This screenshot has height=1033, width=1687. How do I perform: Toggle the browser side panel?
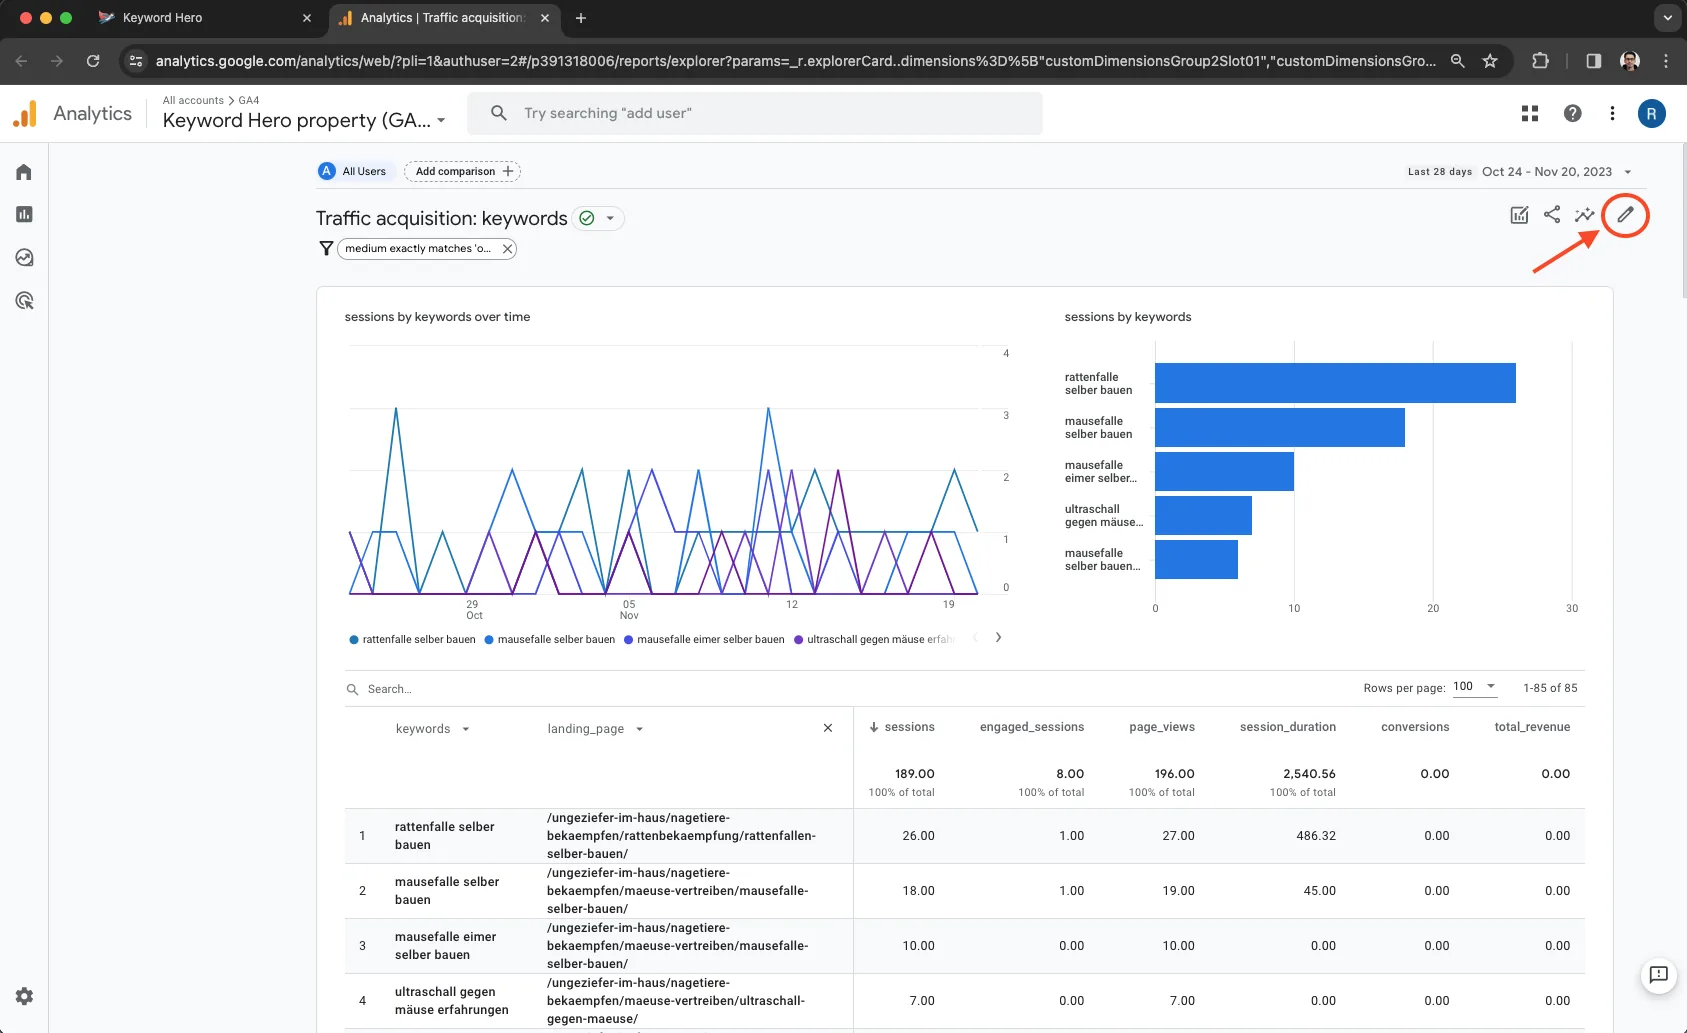click(1594, 61)
